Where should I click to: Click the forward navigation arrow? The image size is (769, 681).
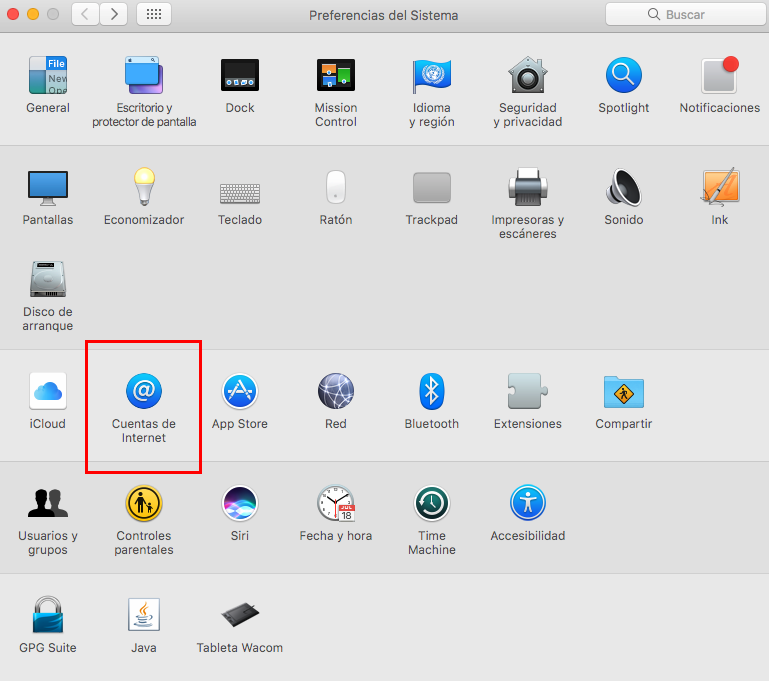click(x=114, y=14)
